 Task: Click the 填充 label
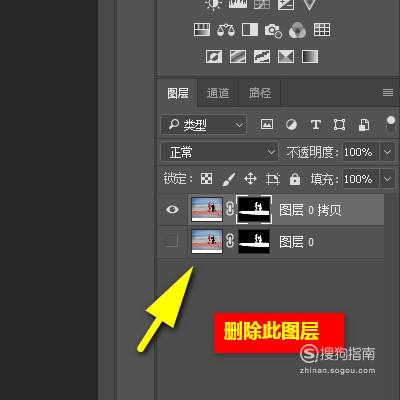click(324, 179)
